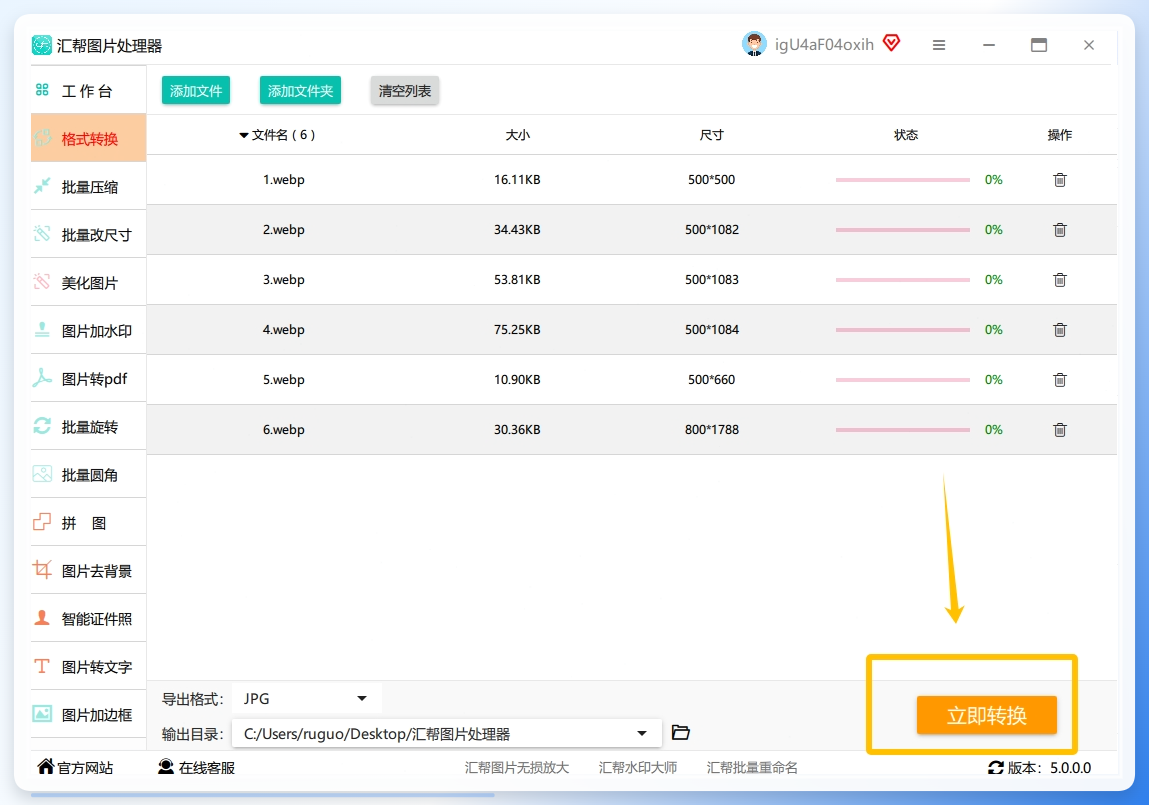1149x805 pixels.
Task: Switch to 批量改尺寸
Action: point(88,234)
